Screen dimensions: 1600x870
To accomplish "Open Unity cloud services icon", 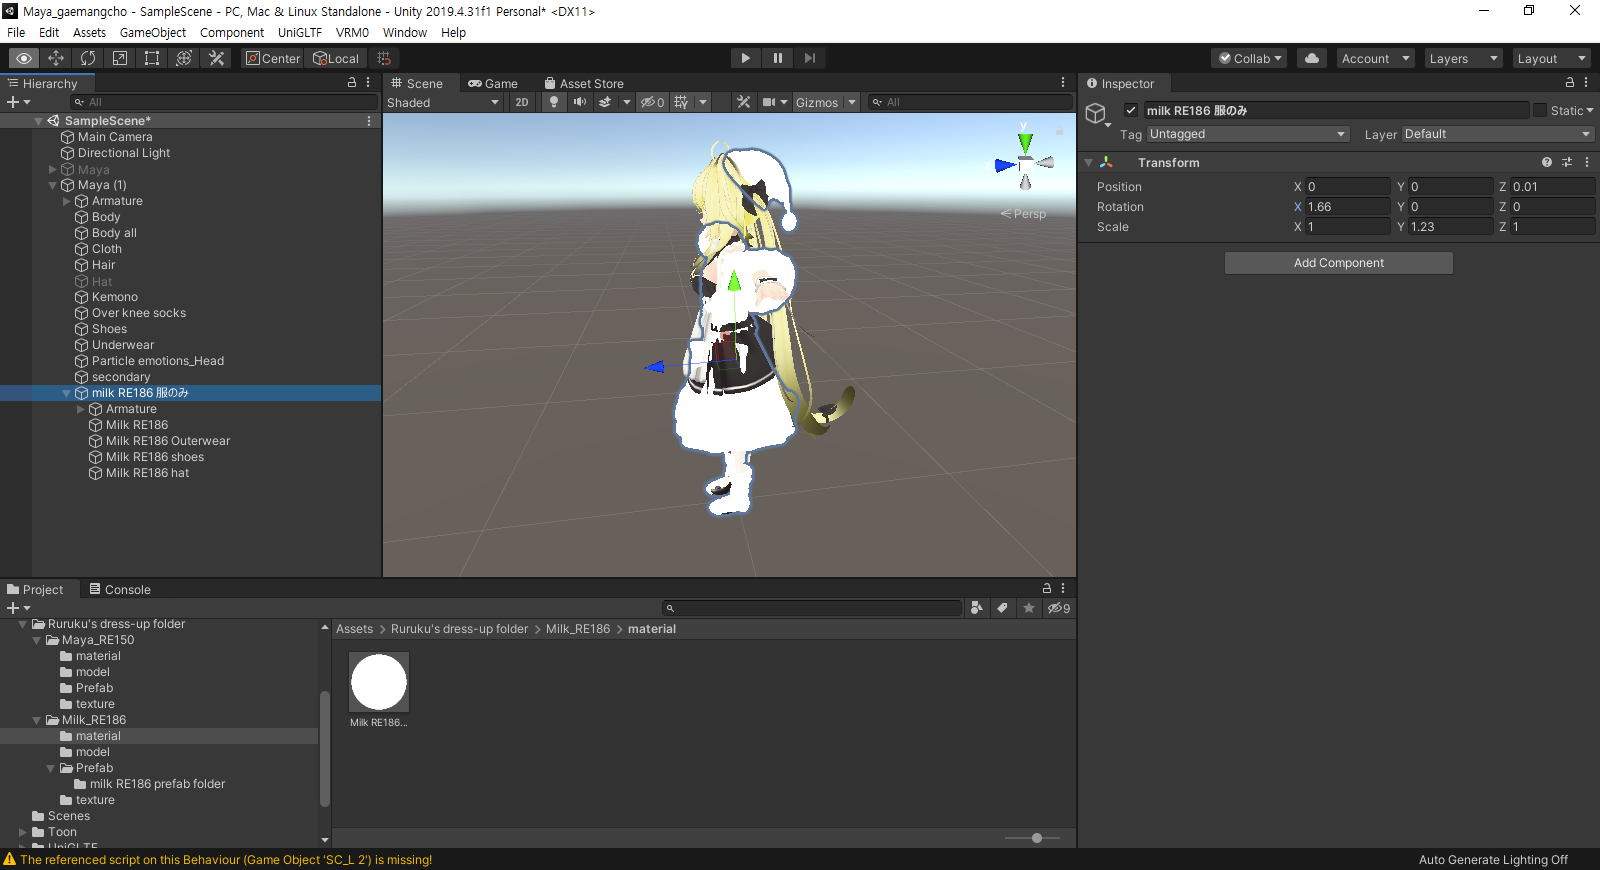I will pos(1312,58).
